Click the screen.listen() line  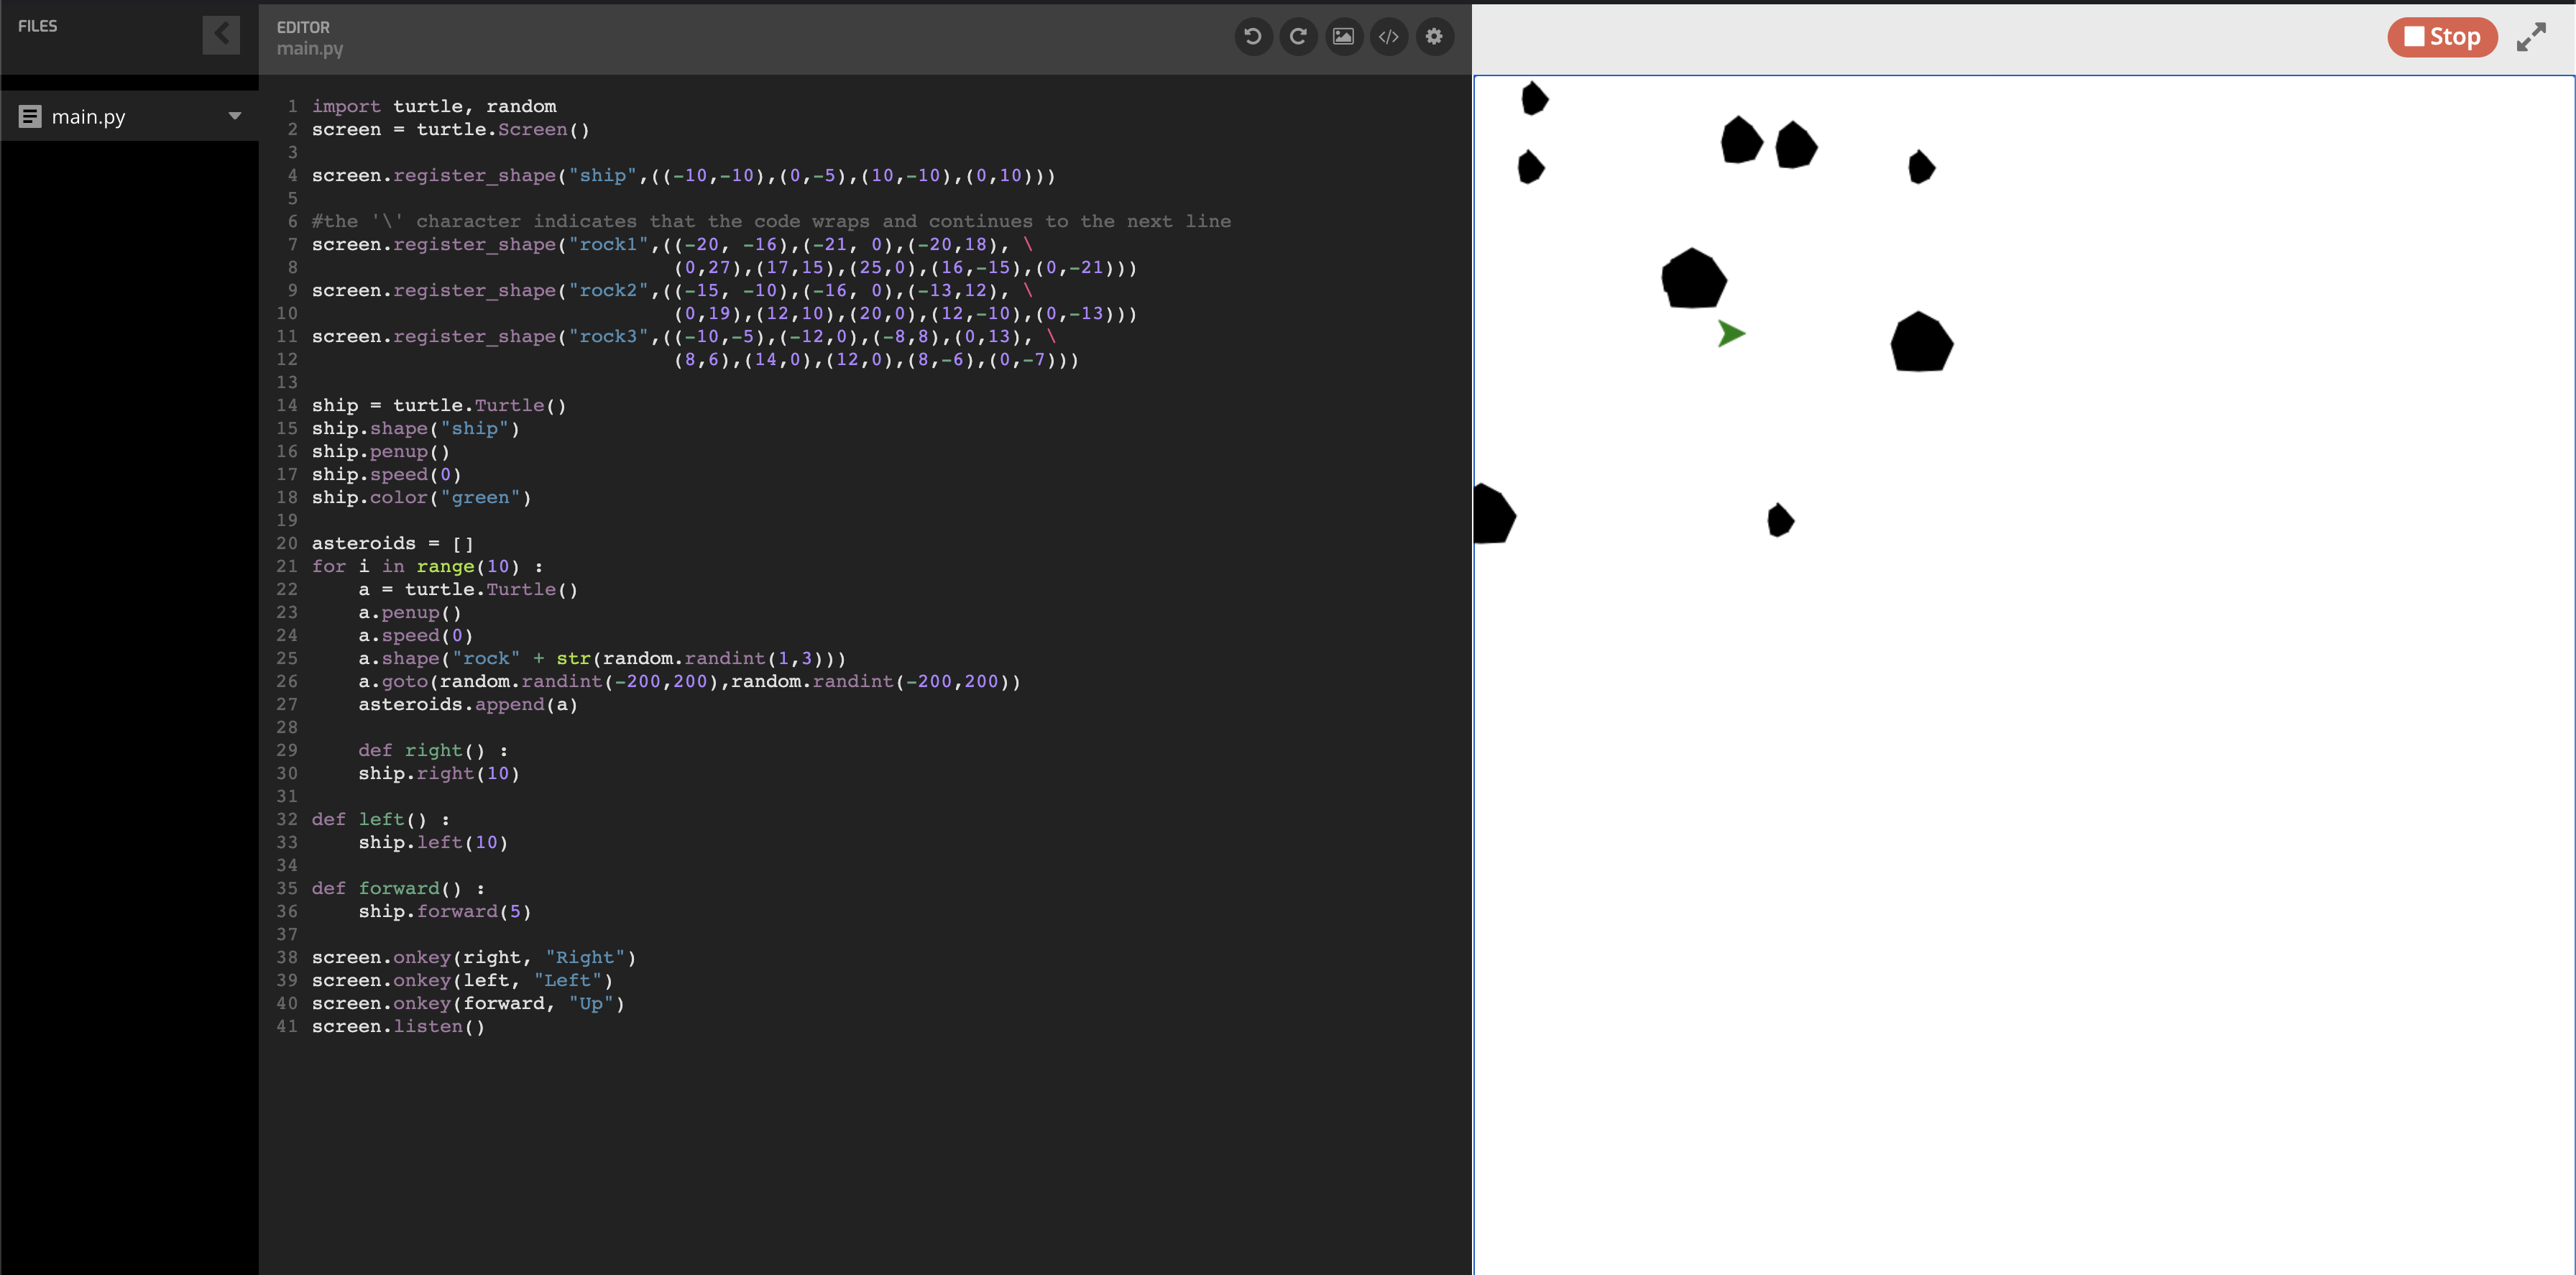[398, 1026]
